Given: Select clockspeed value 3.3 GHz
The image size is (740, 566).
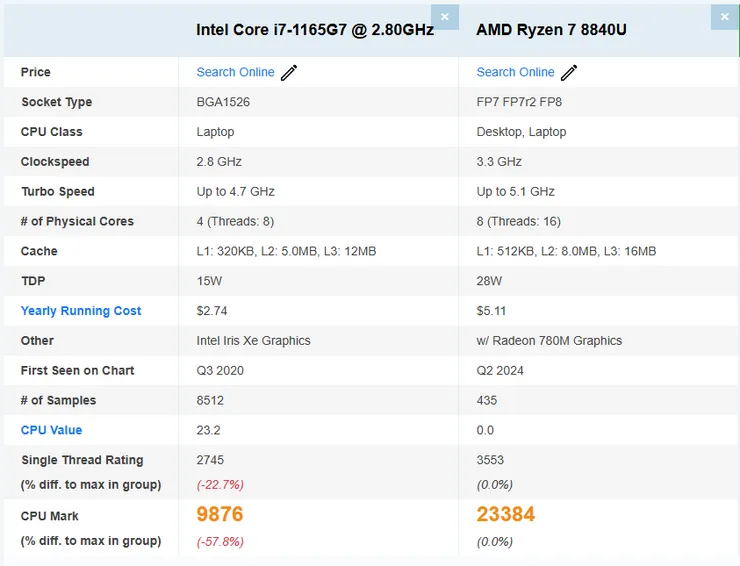Looking at the screenshot, I should point(499,162).
